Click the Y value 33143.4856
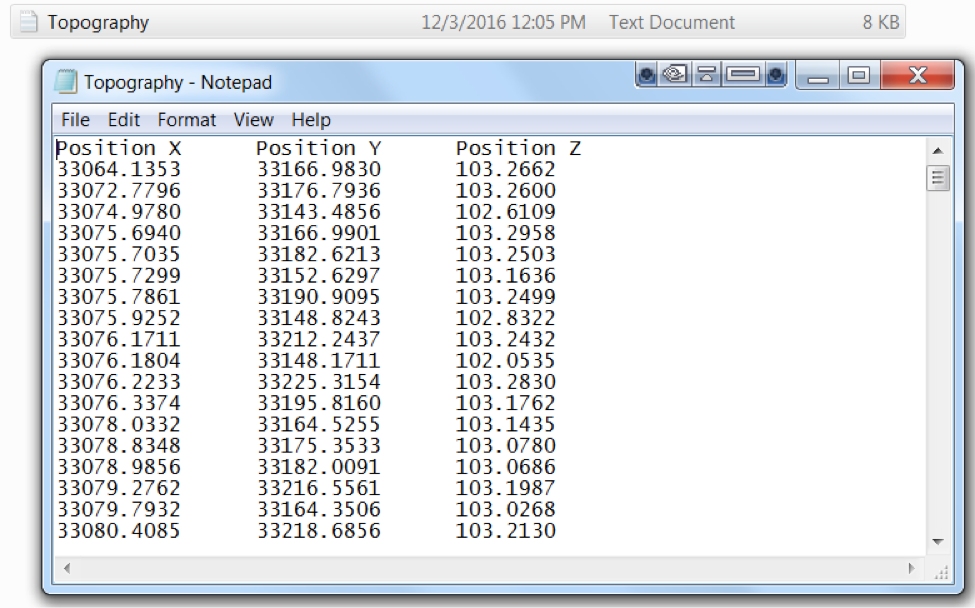975x608 pixels. coord(319,211)
